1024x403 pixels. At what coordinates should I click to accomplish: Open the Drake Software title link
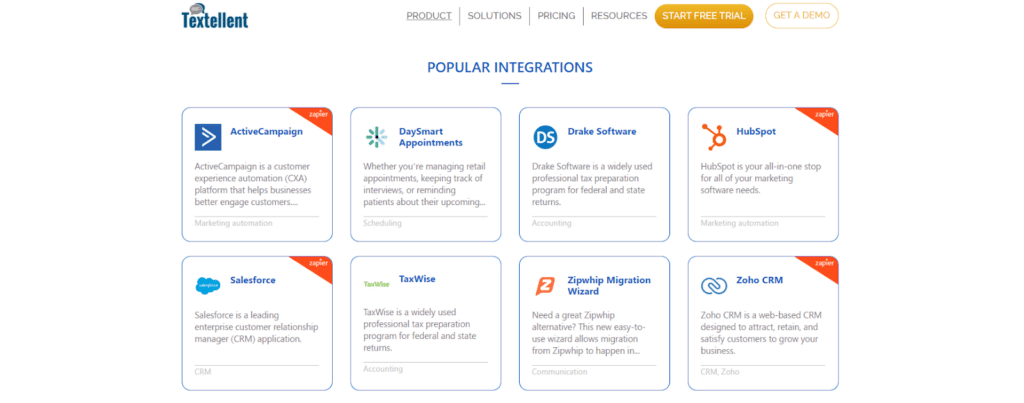601,131
